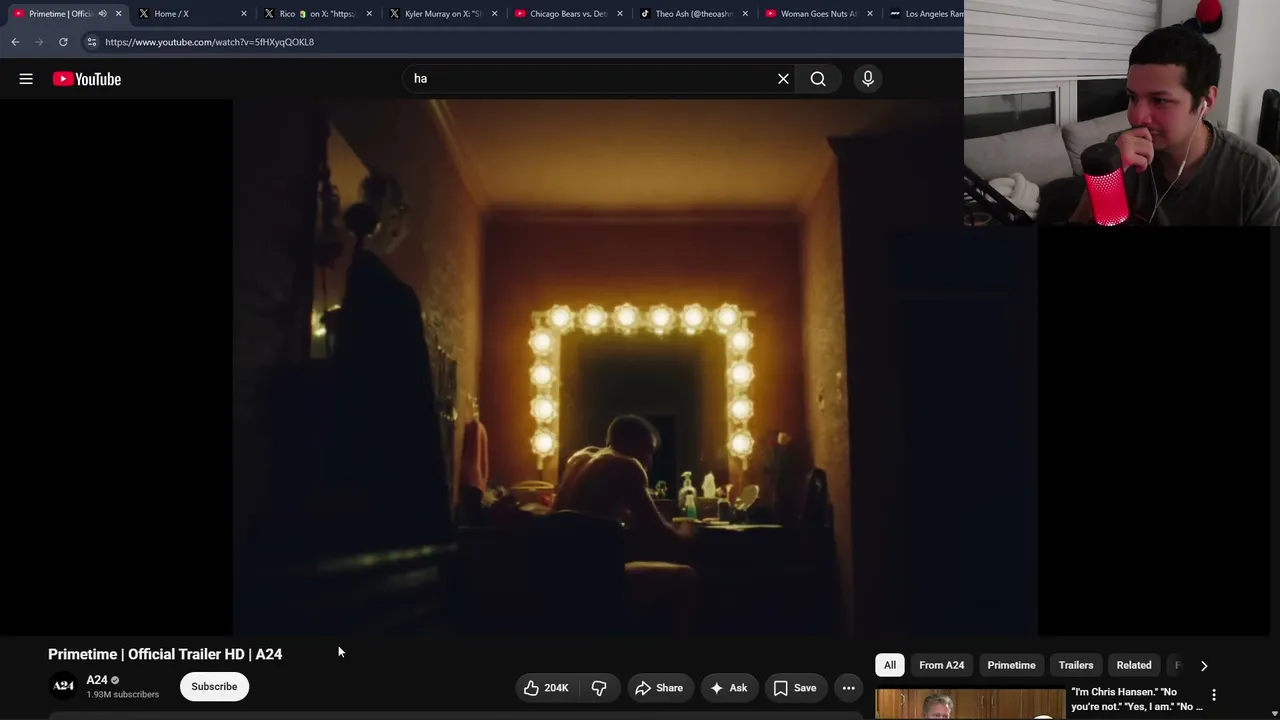The width and height of the screenshot is (1280, 720).
Task: Mute the Primetime tab audio icon
Action: pos(102,14)
